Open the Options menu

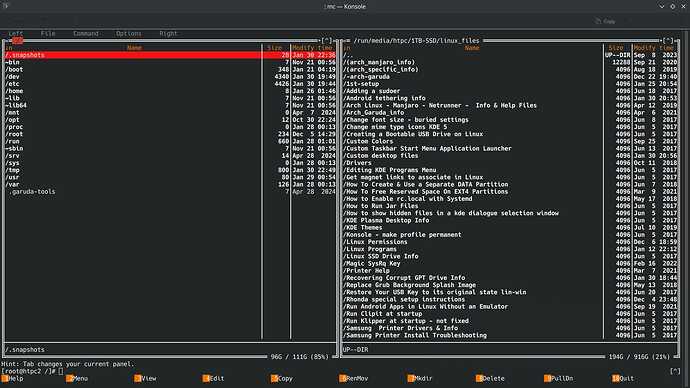[x=128, y=33]
